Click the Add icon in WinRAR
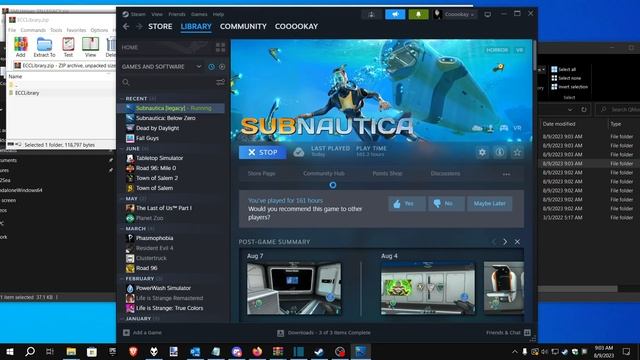 click(20, 47)
